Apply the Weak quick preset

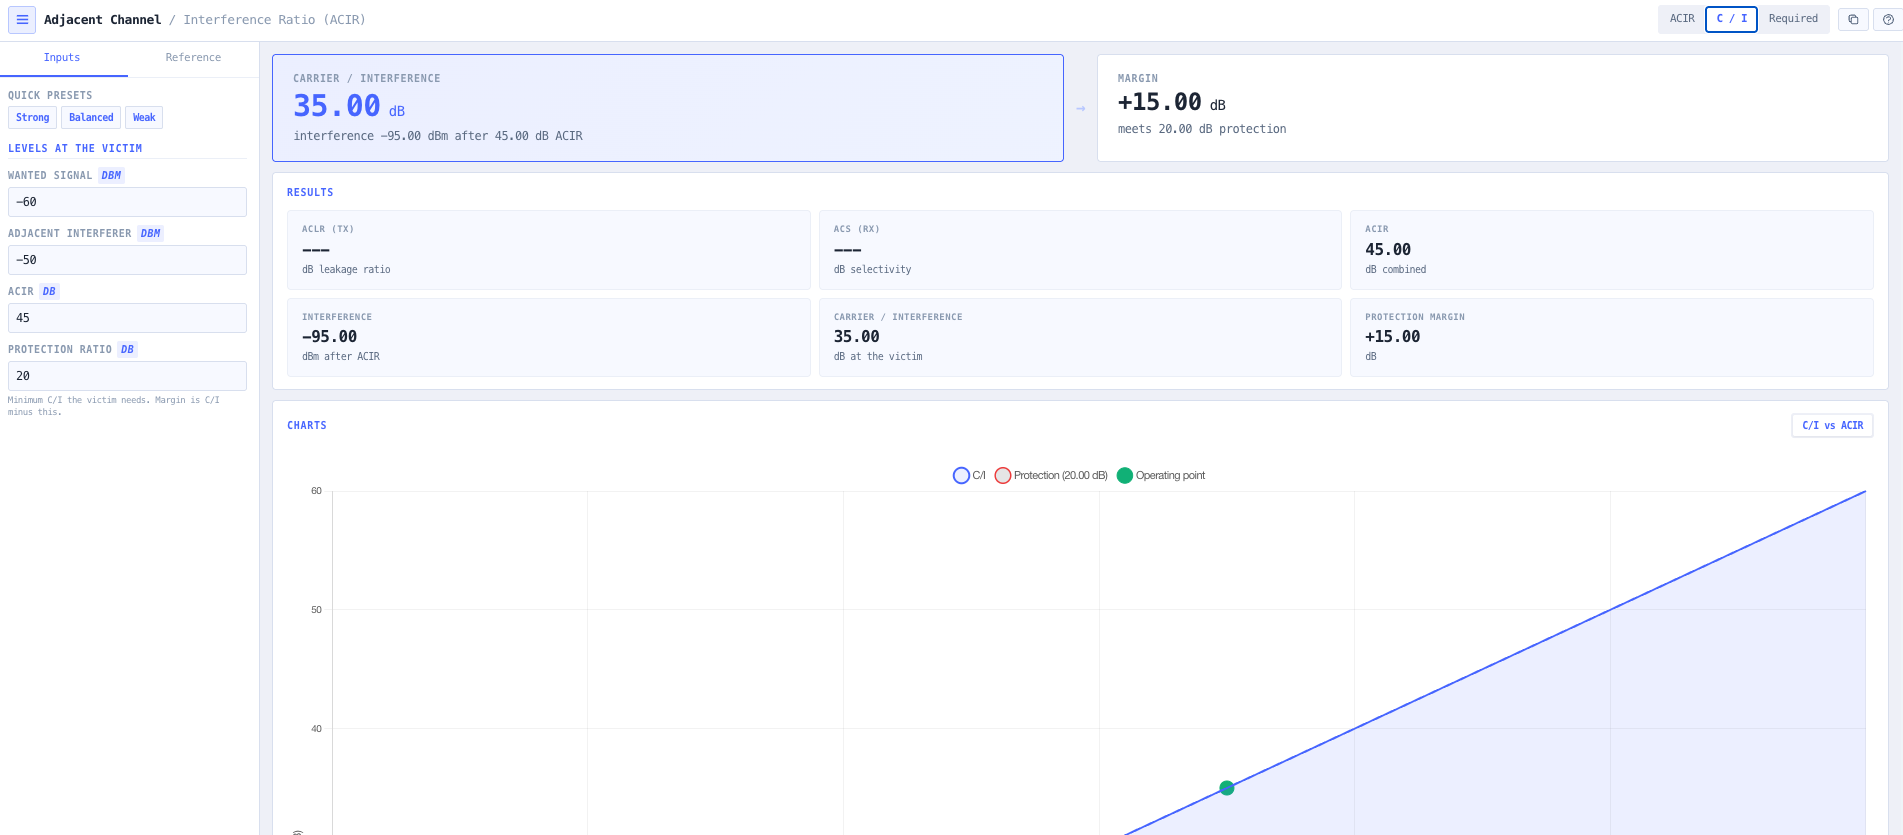(x=144, y=118)
